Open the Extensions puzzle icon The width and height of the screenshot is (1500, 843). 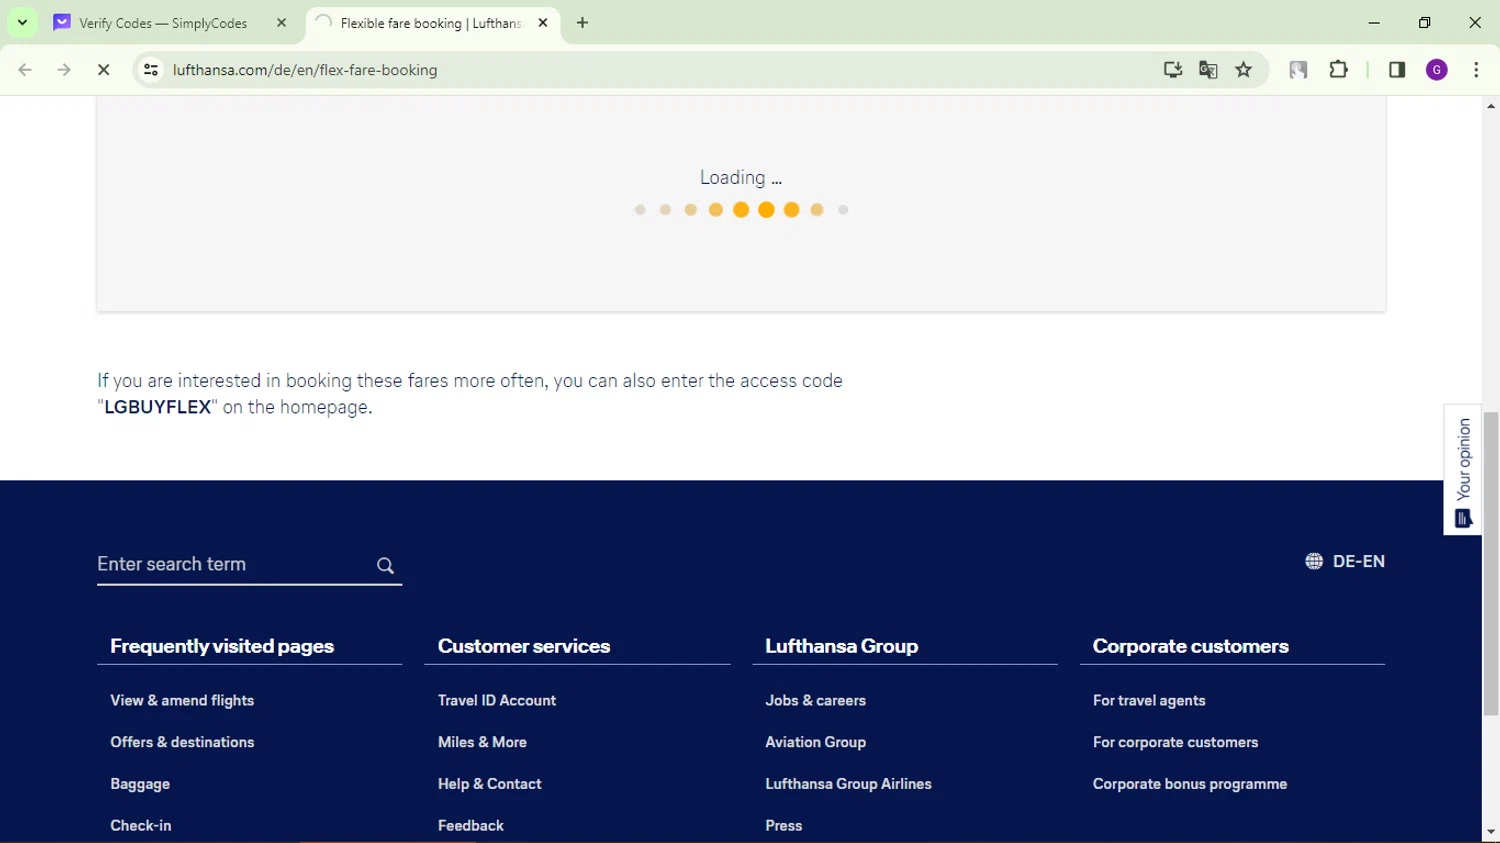(1338, 70)
